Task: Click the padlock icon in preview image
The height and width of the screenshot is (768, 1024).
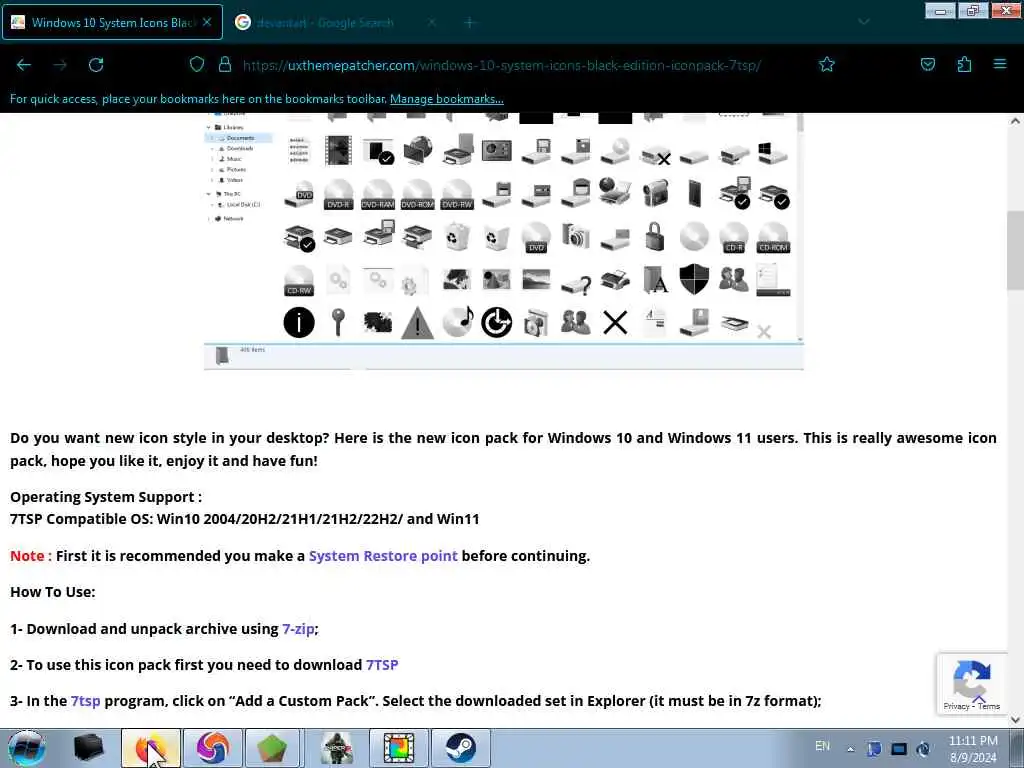Action: point(654,236)
